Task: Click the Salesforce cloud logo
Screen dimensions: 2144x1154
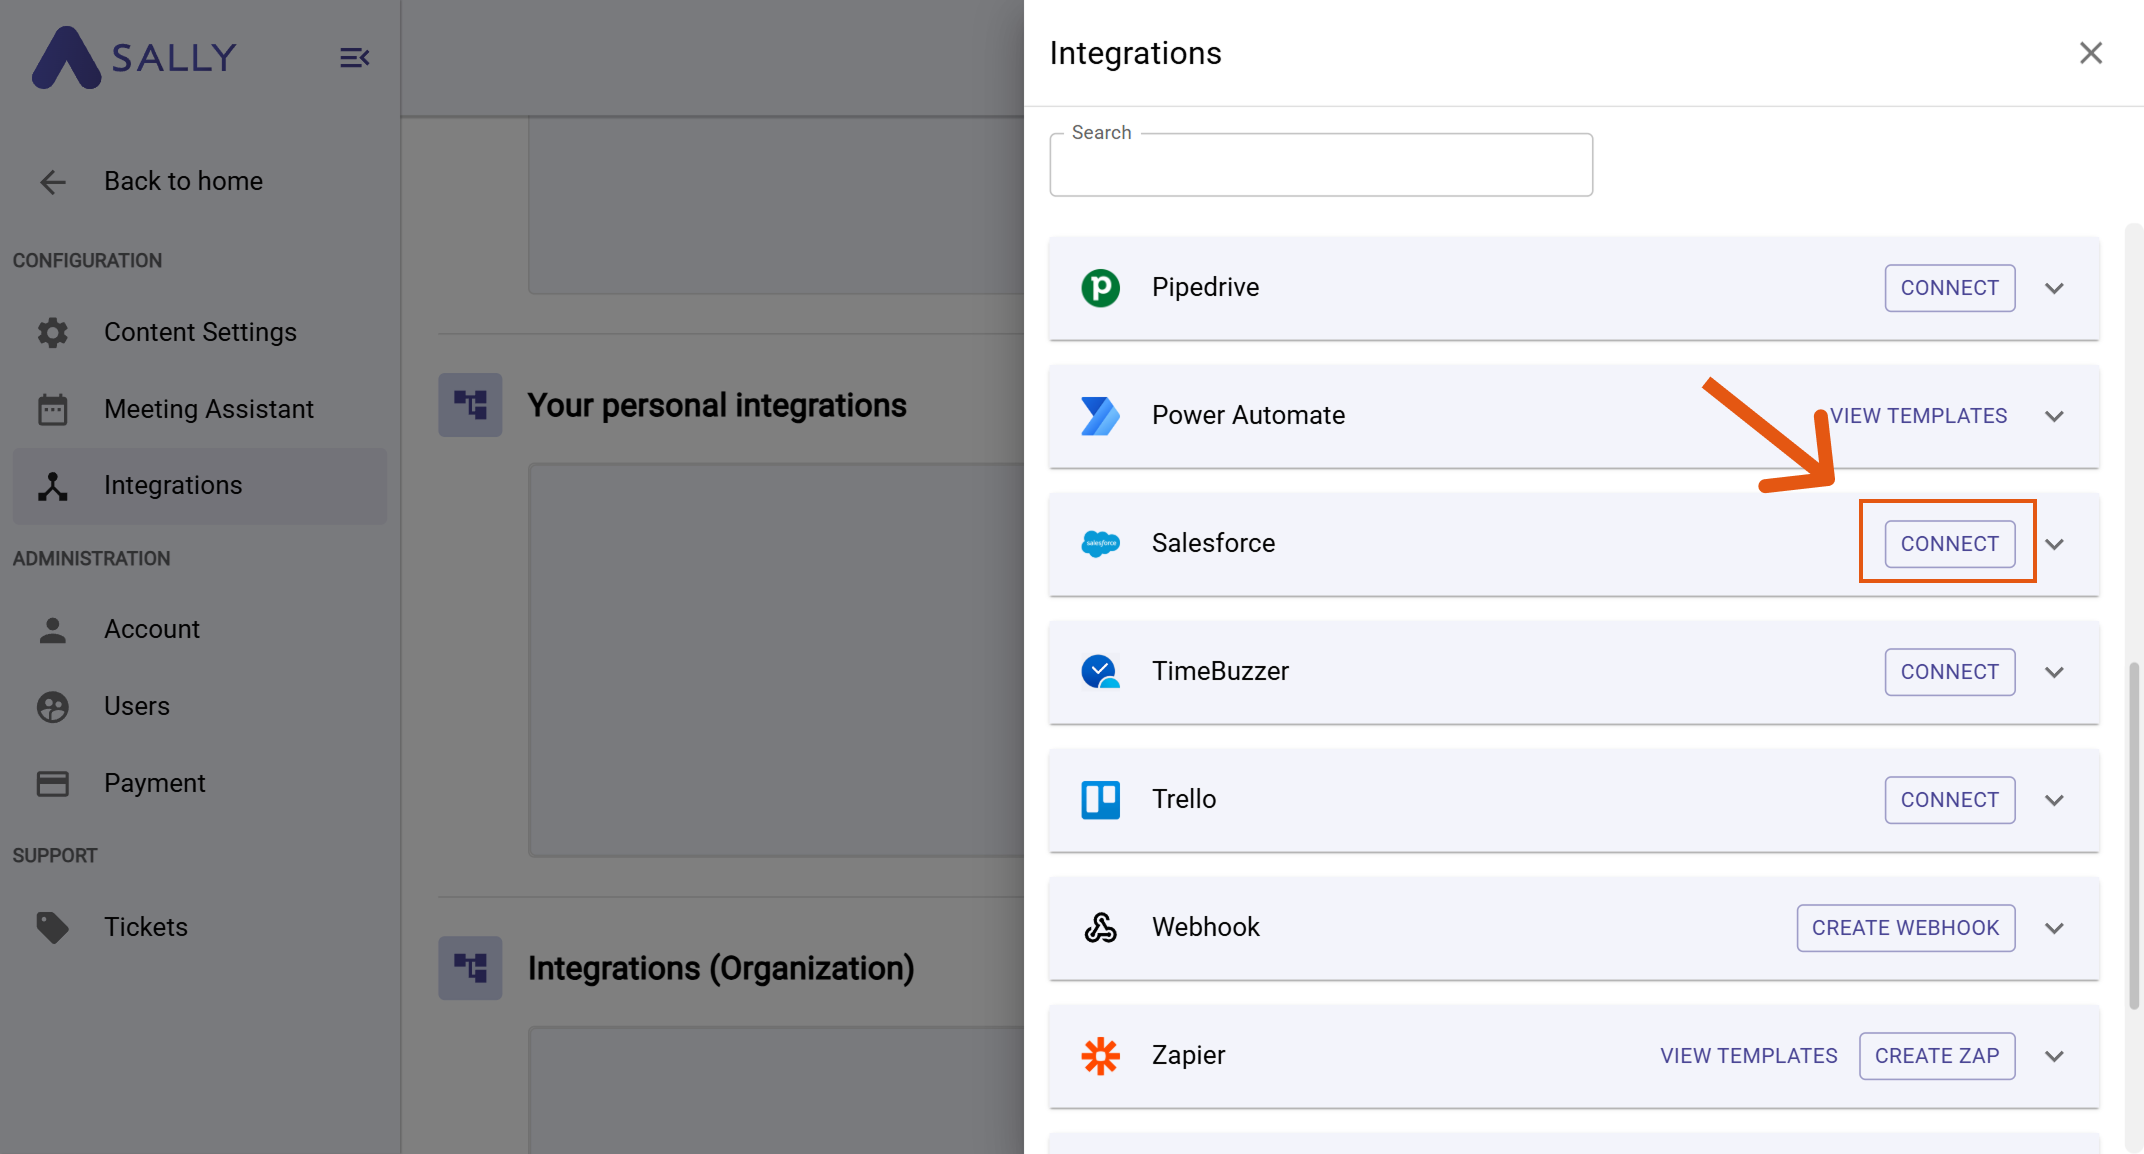Action: click(1100, 544)
